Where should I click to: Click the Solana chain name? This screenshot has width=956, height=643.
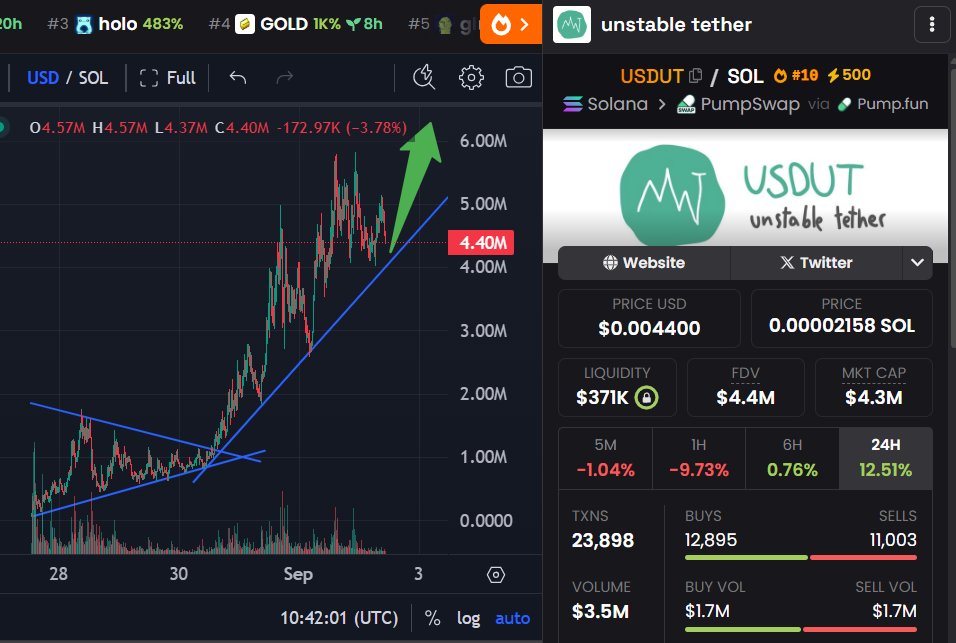pyautogui.click(x=617, y=104)
